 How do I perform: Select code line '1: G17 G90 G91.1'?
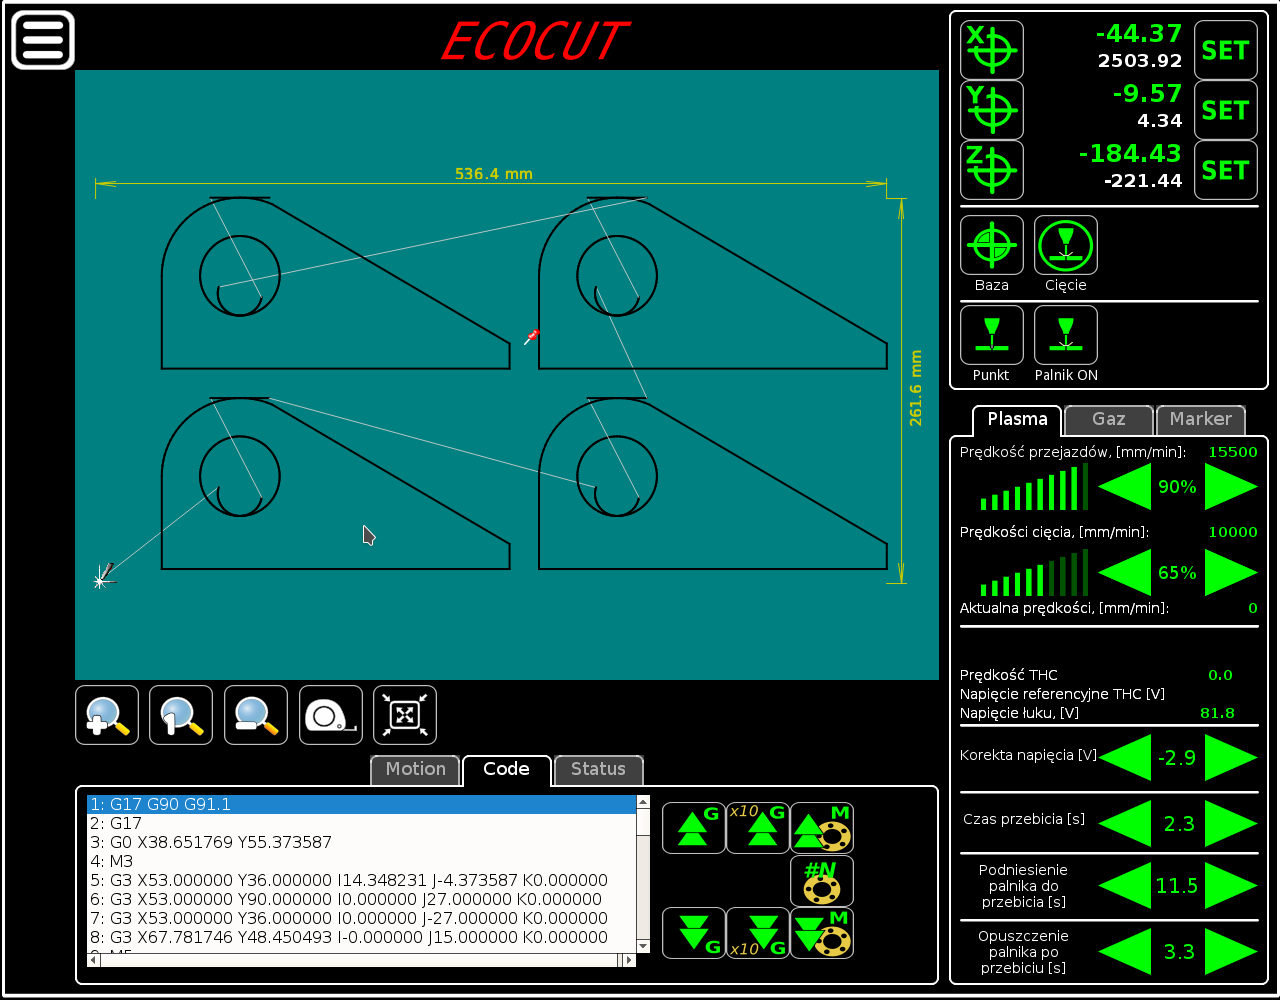tap(362, 804)
